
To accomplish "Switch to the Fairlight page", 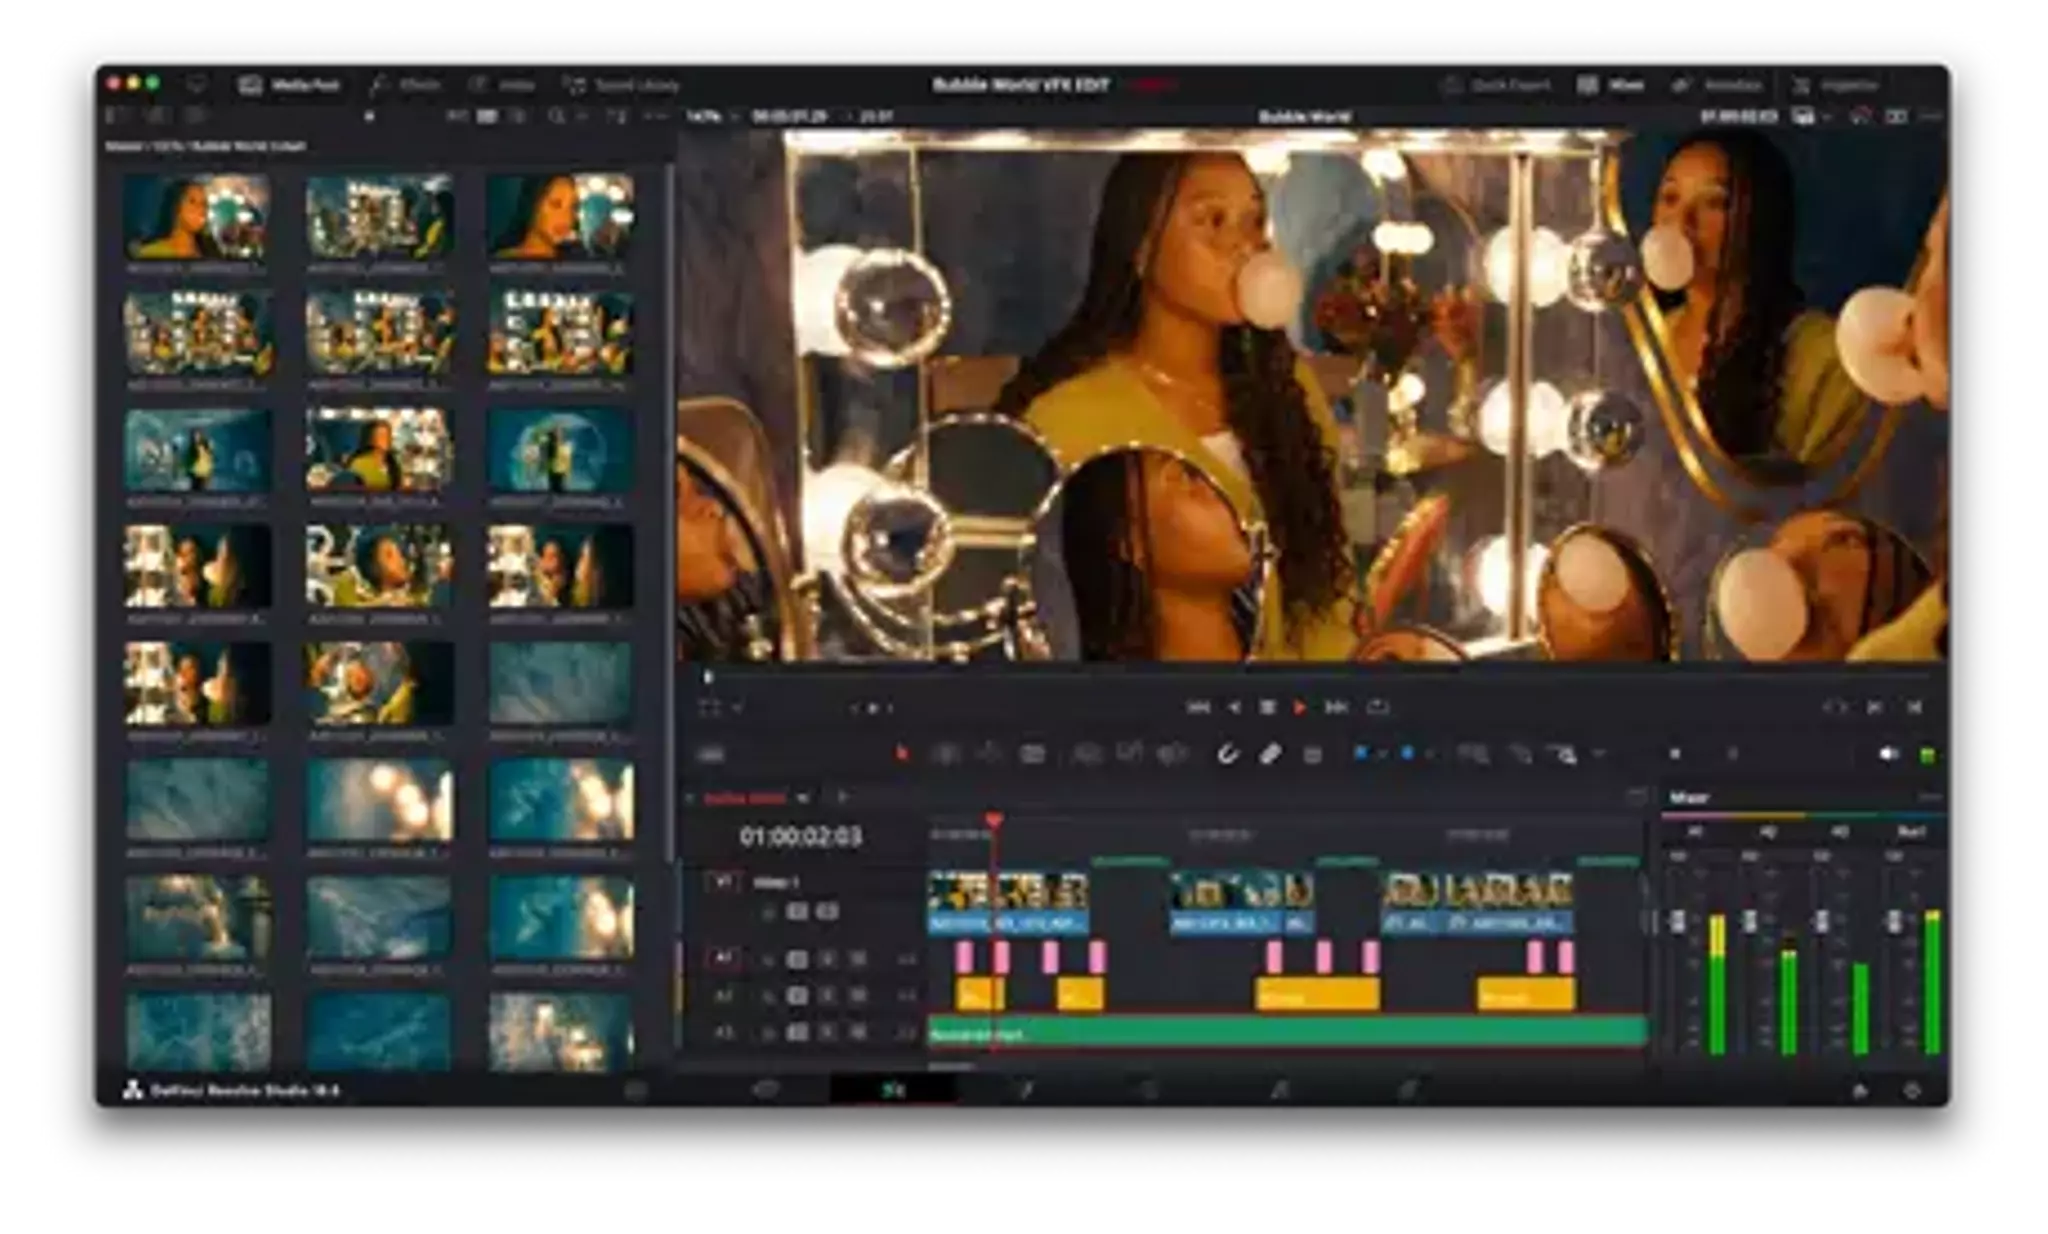I will tap(1279, 1090).
